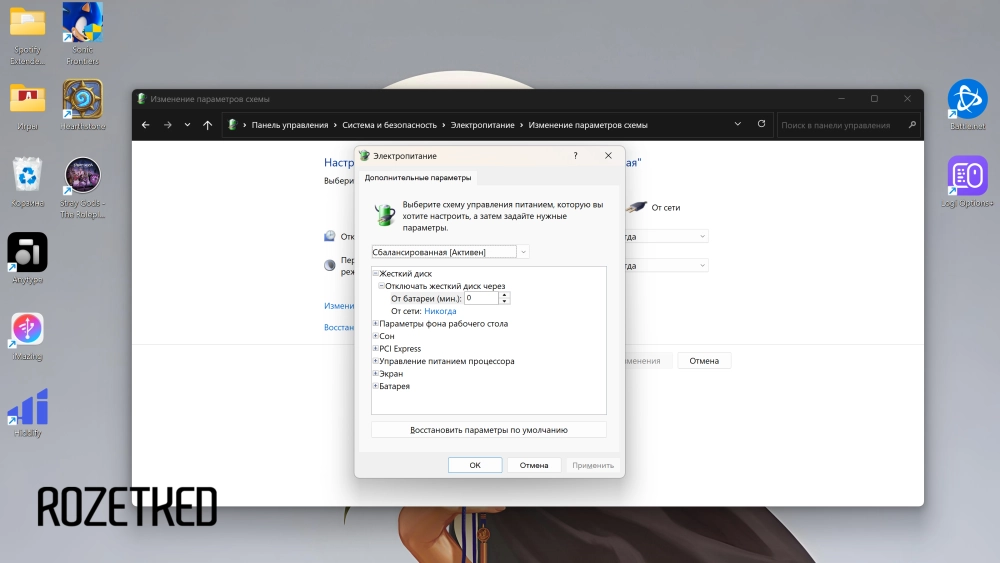Open the Hiddify desktop shortcut

pyautogui.click(x=27, y=407)
